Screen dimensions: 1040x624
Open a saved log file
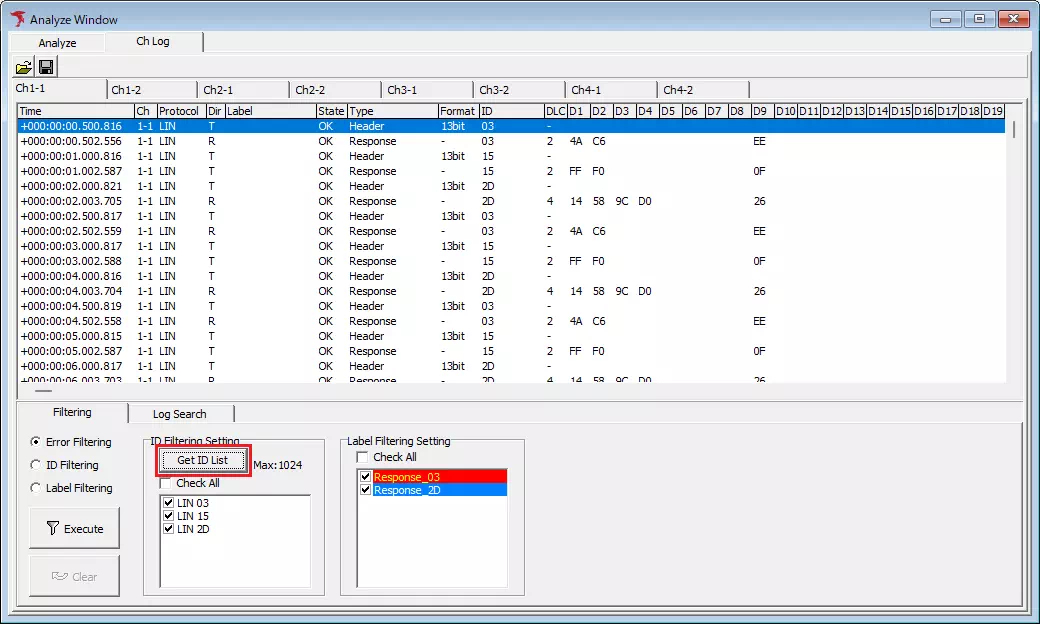point(23,66)
